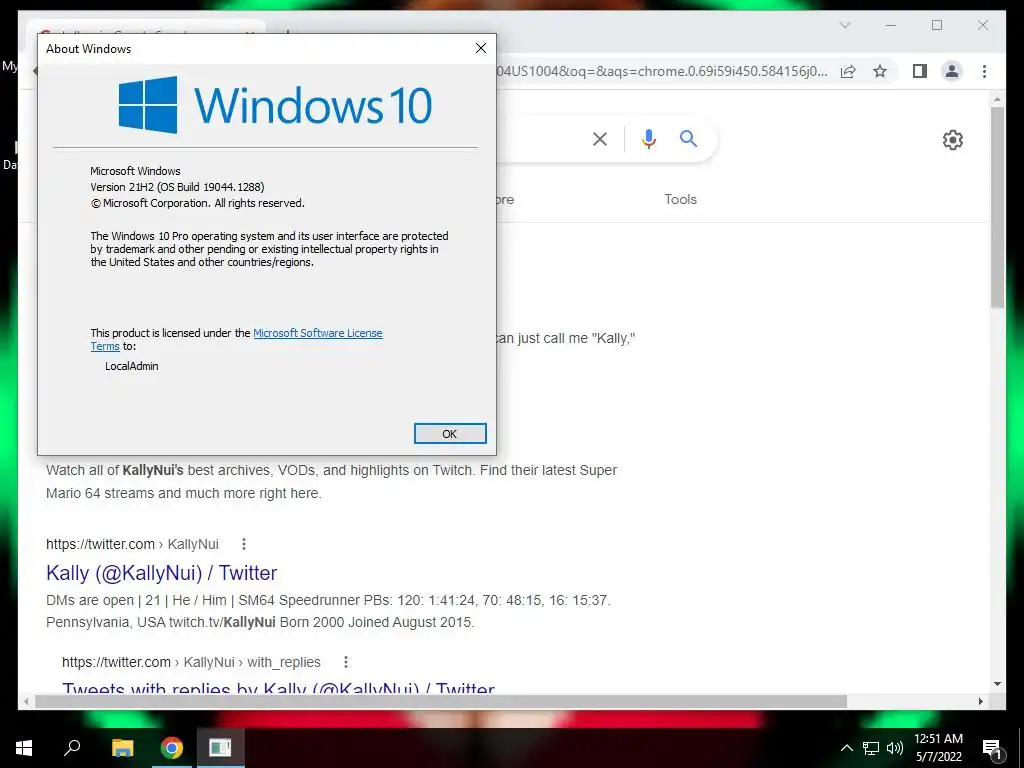
Task: Select the winver app in taskbar
Action: [x=220, y=748]
